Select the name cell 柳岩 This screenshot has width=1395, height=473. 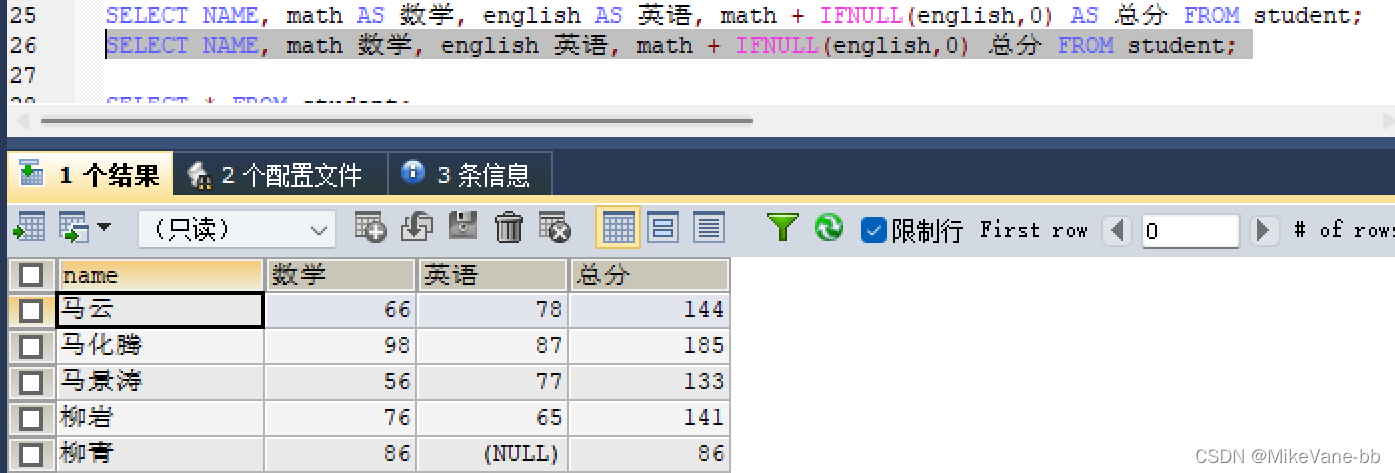tap(160, 418)
